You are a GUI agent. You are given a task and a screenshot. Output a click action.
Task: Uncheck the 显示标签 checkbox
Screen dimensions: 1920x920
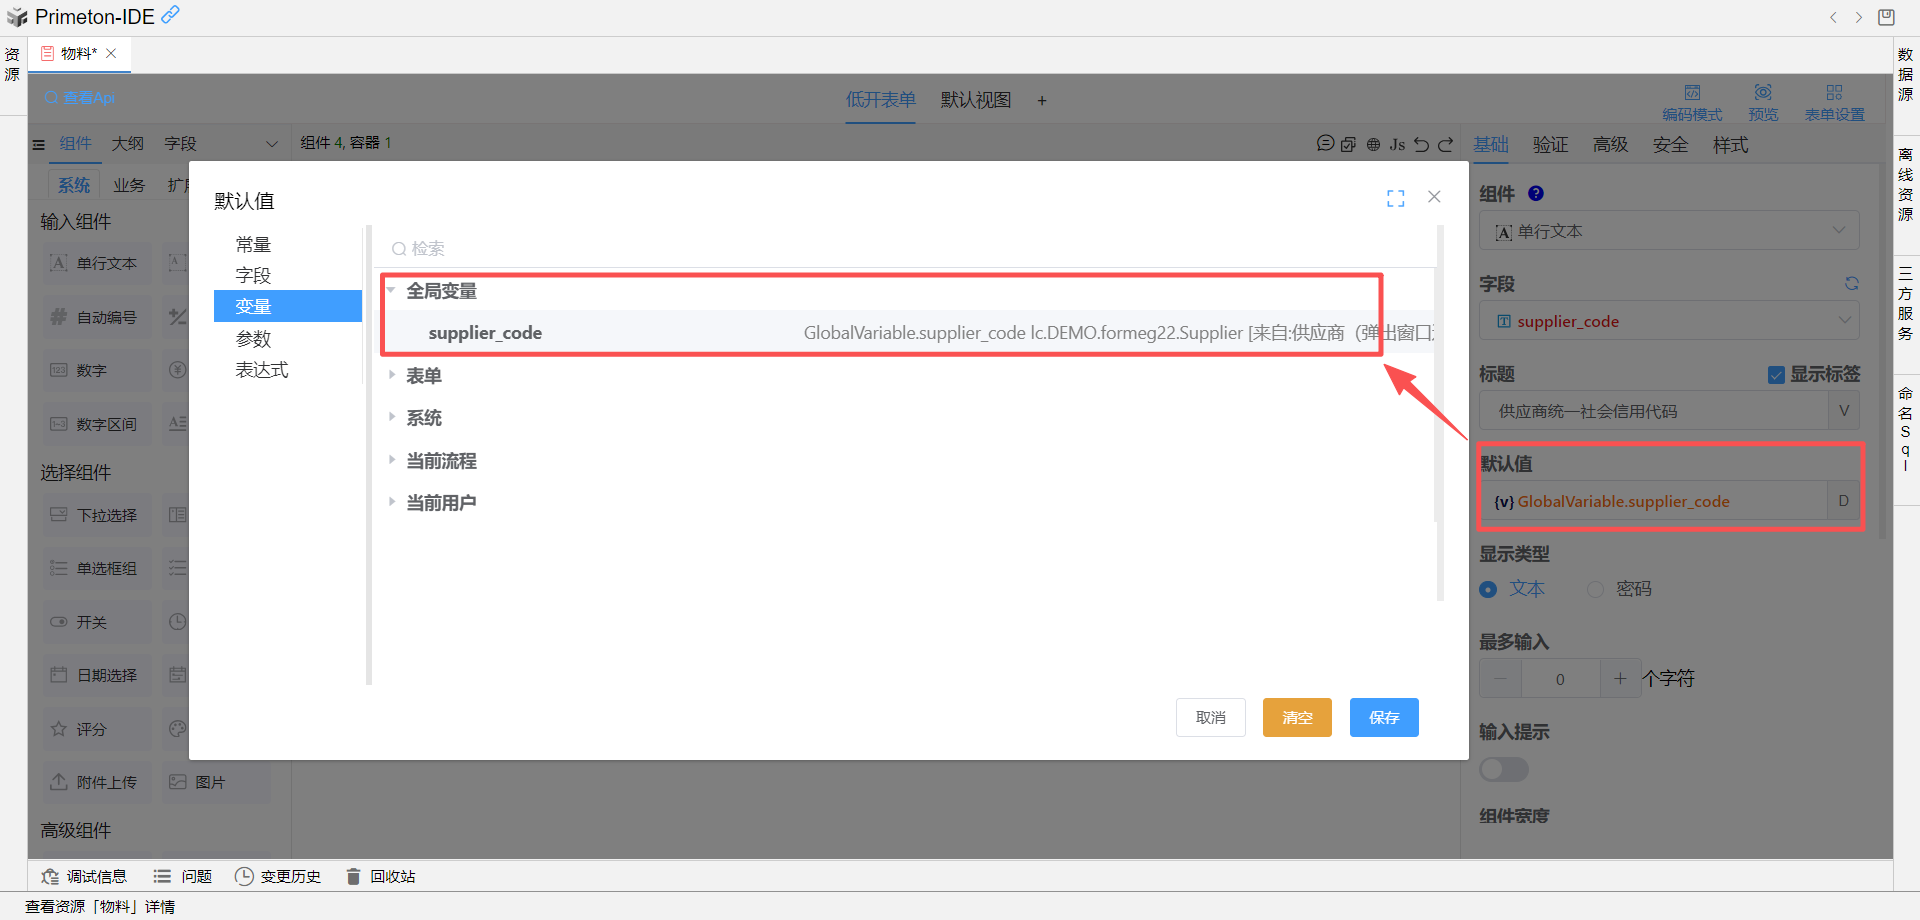tap(1776, 375)
